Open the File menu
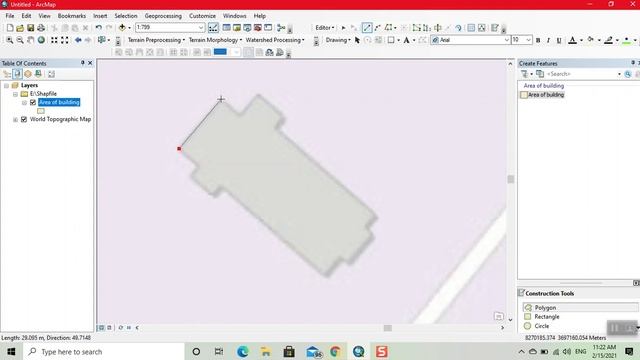 pyautogui.click(x=10, y=16)
